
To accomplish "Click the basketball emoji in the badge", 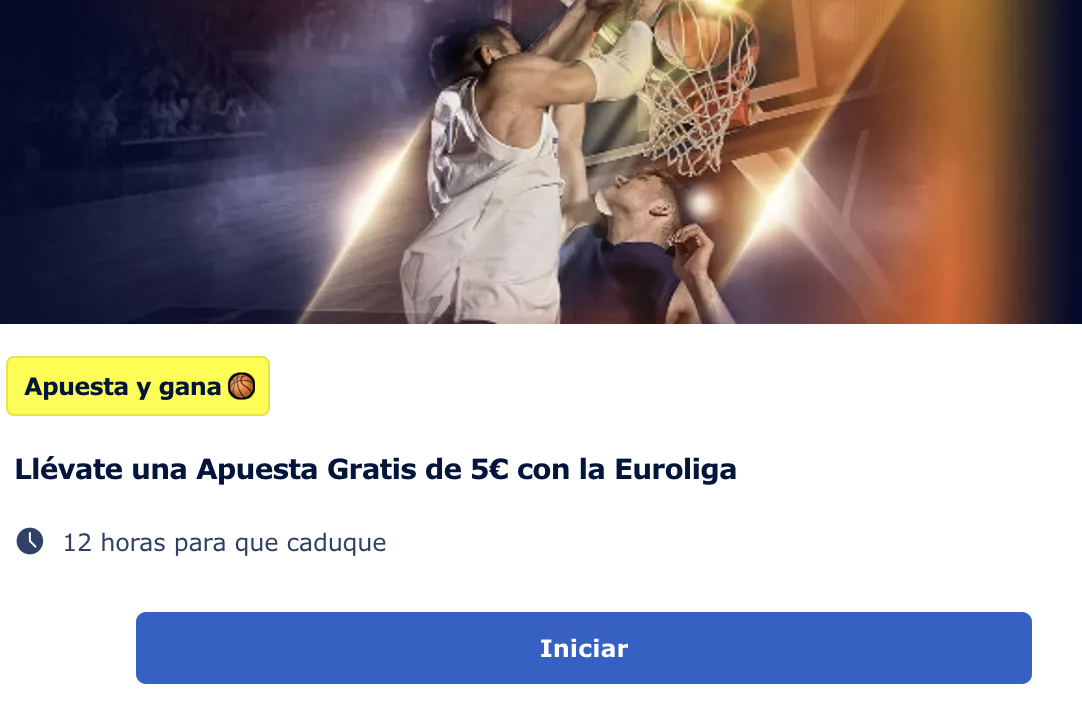I will tap(242, 386).
